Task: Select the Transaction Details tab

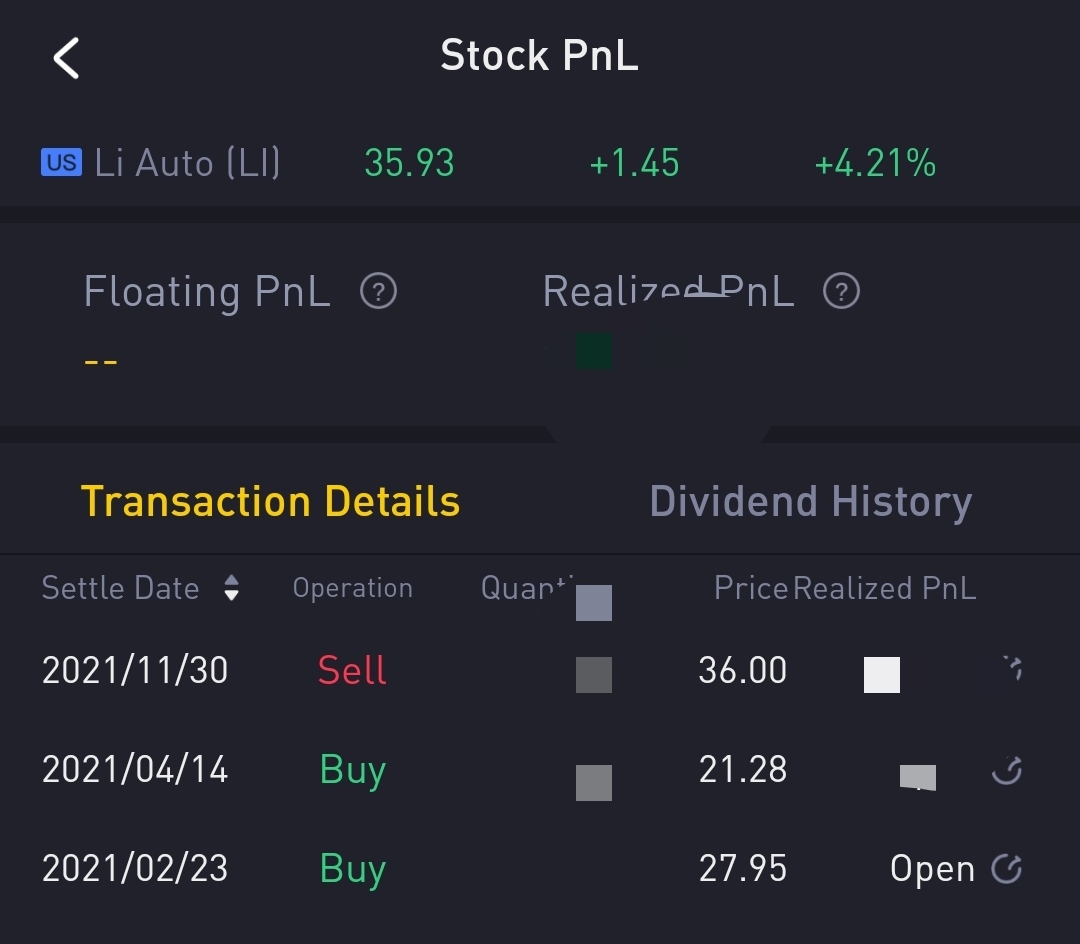Action: [270, 501]
